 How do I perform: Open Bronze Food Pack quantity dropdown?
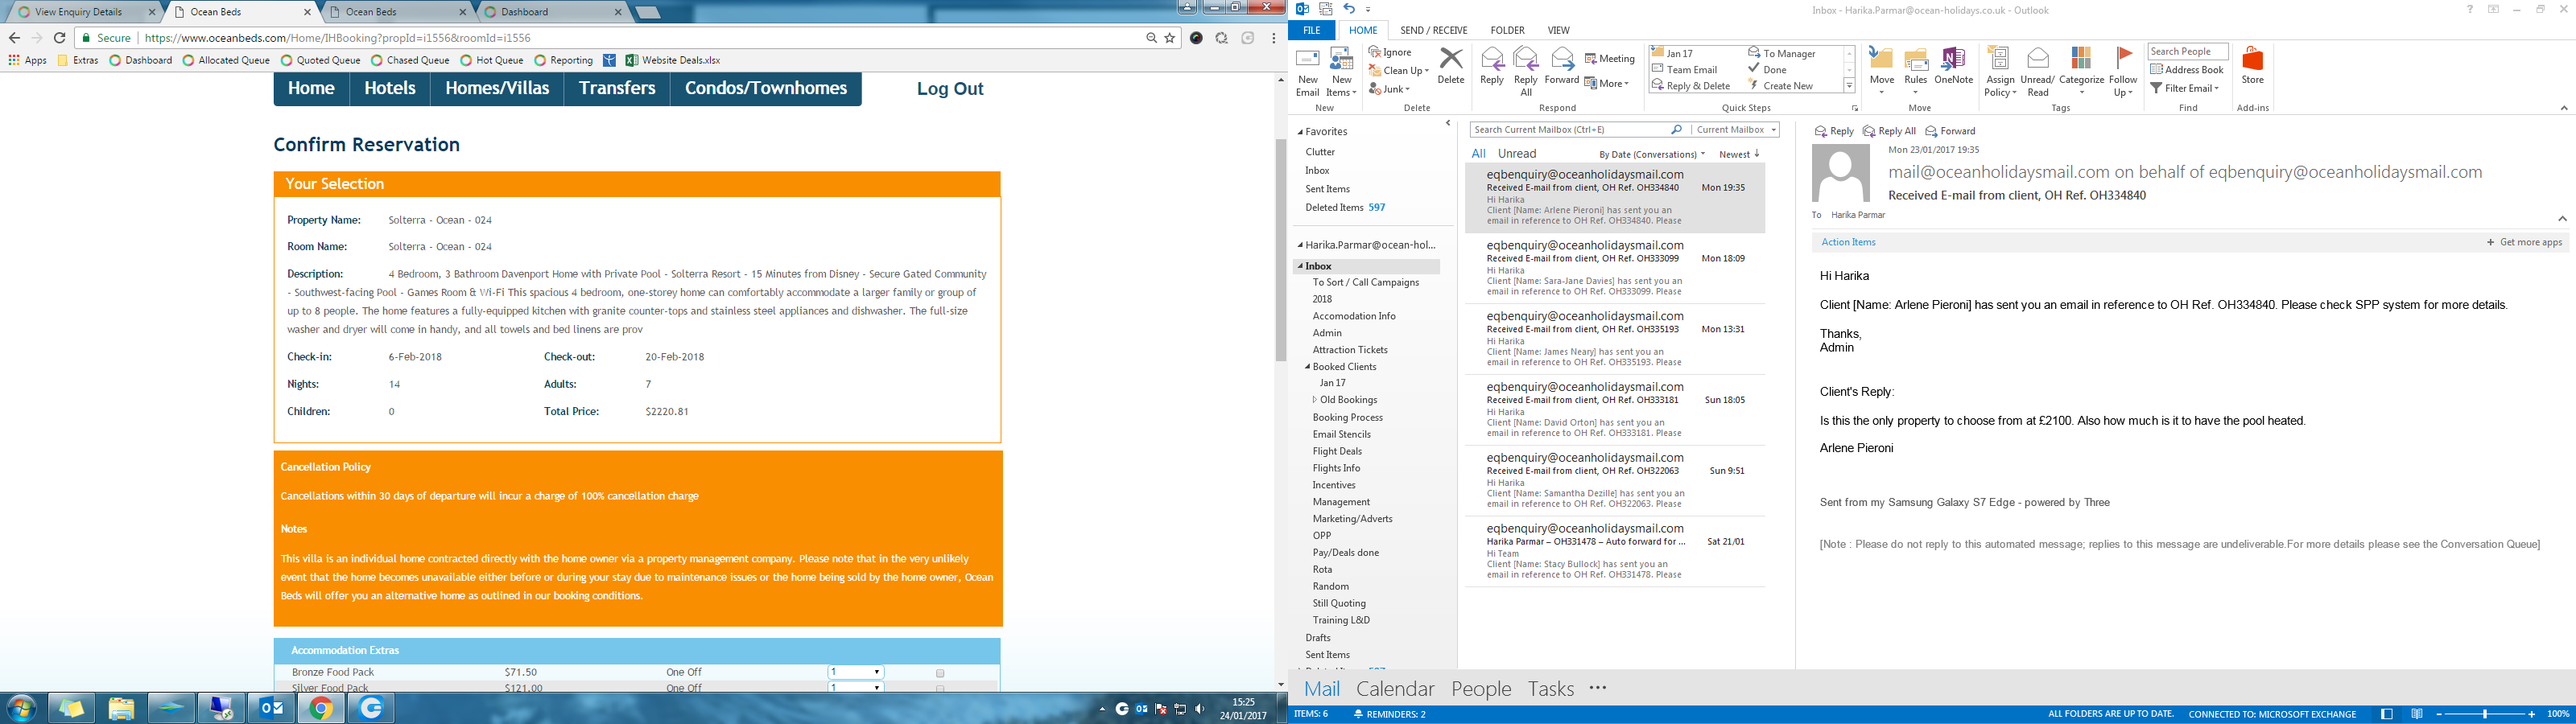click(856, 672)
